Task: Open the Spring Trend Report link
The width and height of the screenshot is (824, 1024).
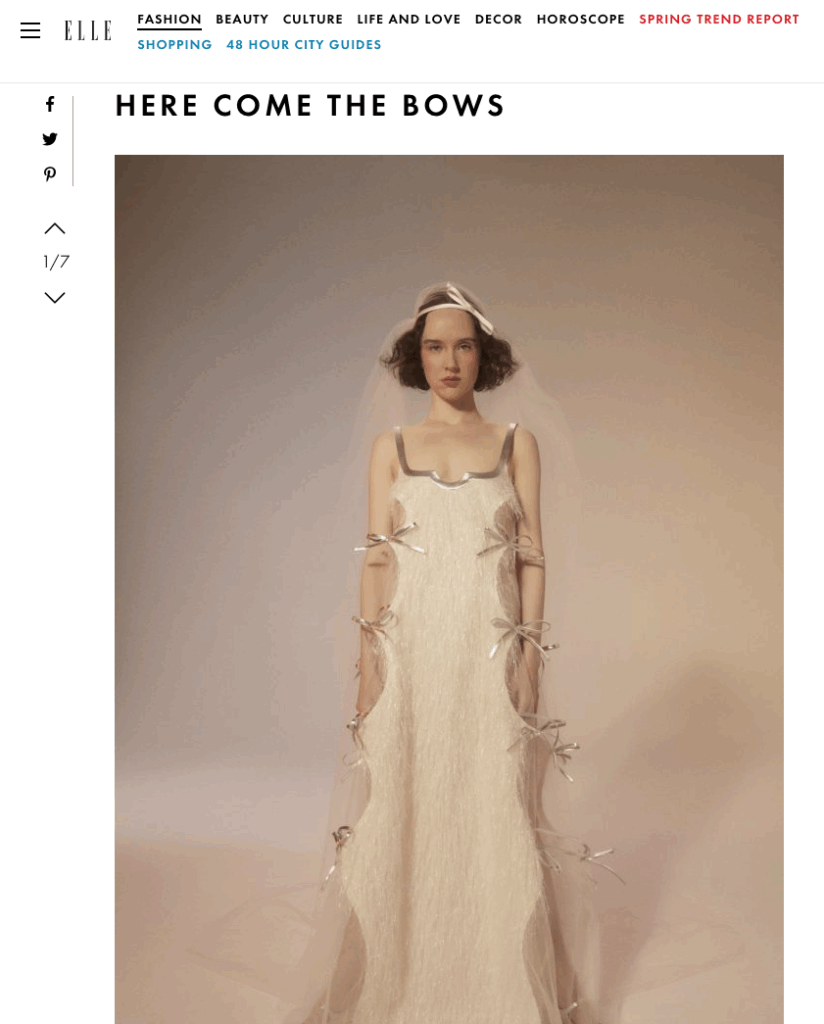Action: coord(719,20)
